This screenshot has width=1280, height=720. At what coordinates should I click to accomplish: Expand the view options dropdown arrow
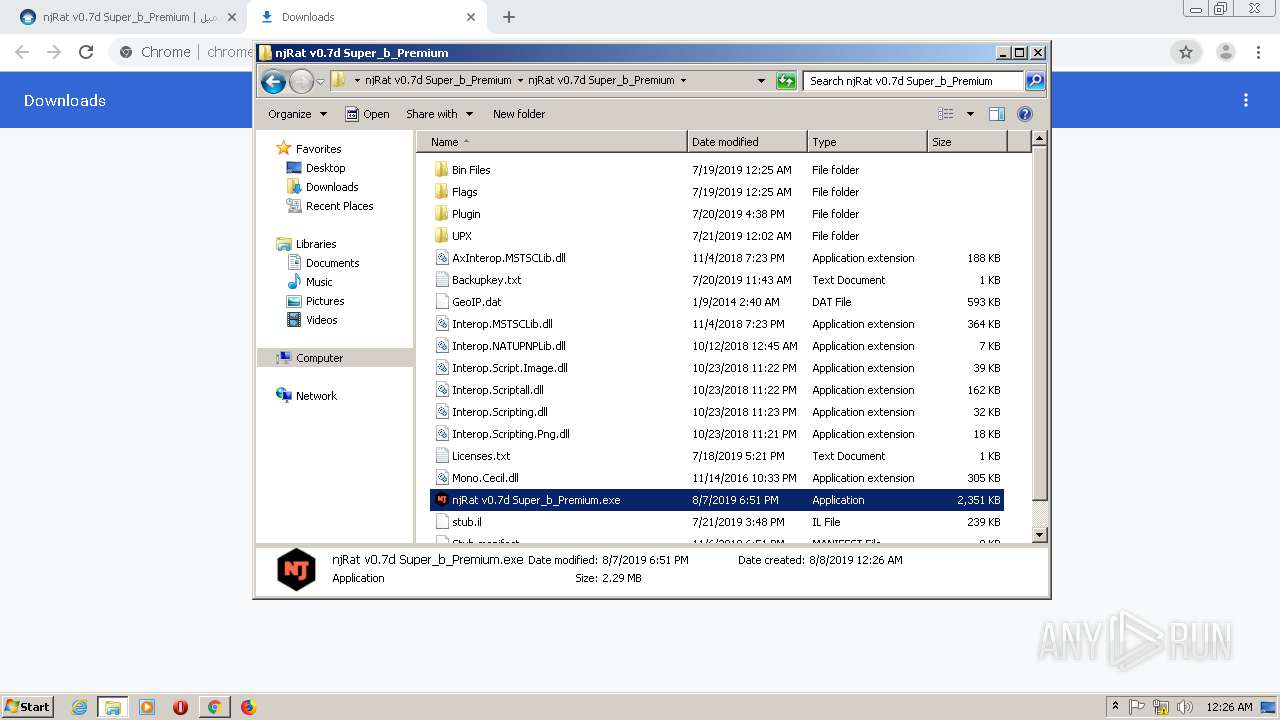pyautogui.click(x=970, y=114)
